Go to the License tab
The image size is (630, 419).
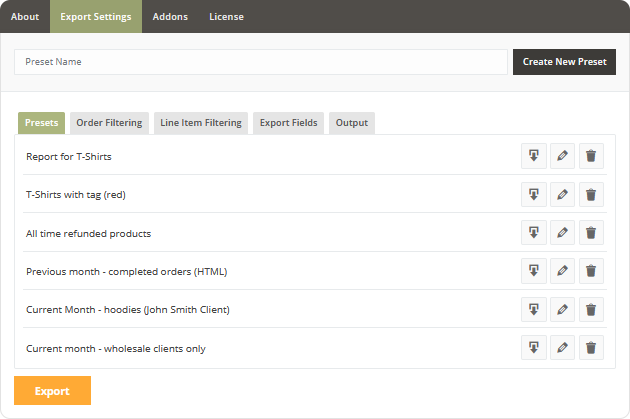point(226,17)
